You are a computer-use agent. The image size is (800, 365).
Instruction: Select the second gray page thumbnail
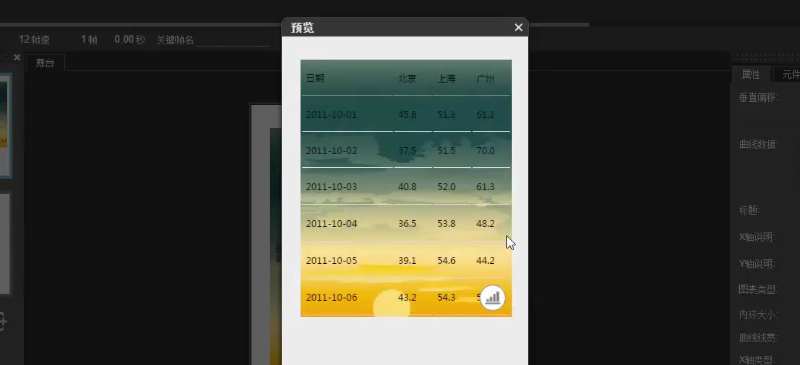[5, 244]
